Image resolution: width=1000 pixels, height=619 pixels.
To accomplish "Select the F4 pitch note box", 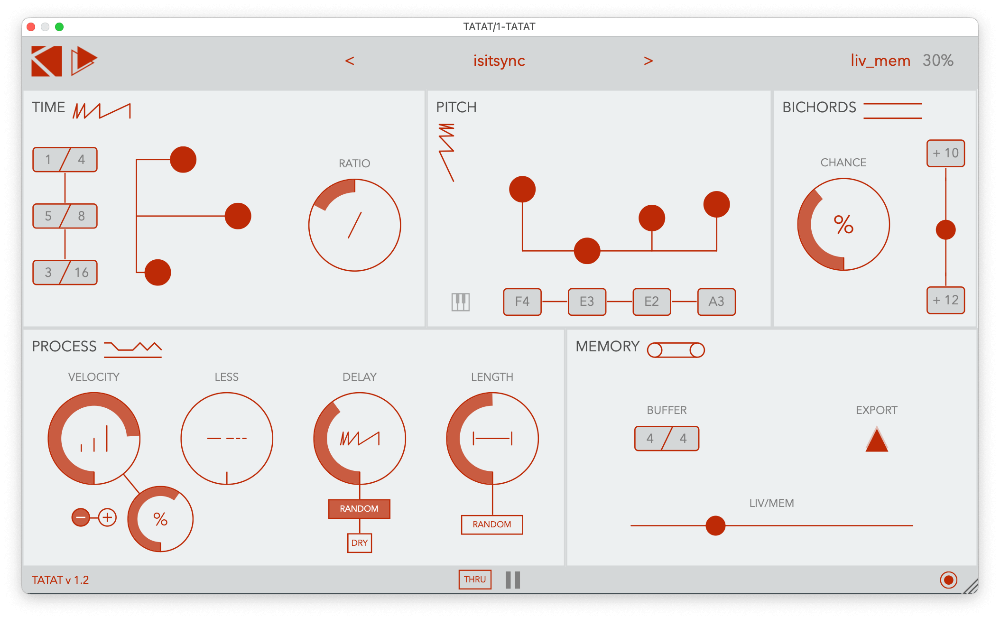I will 522,302.
